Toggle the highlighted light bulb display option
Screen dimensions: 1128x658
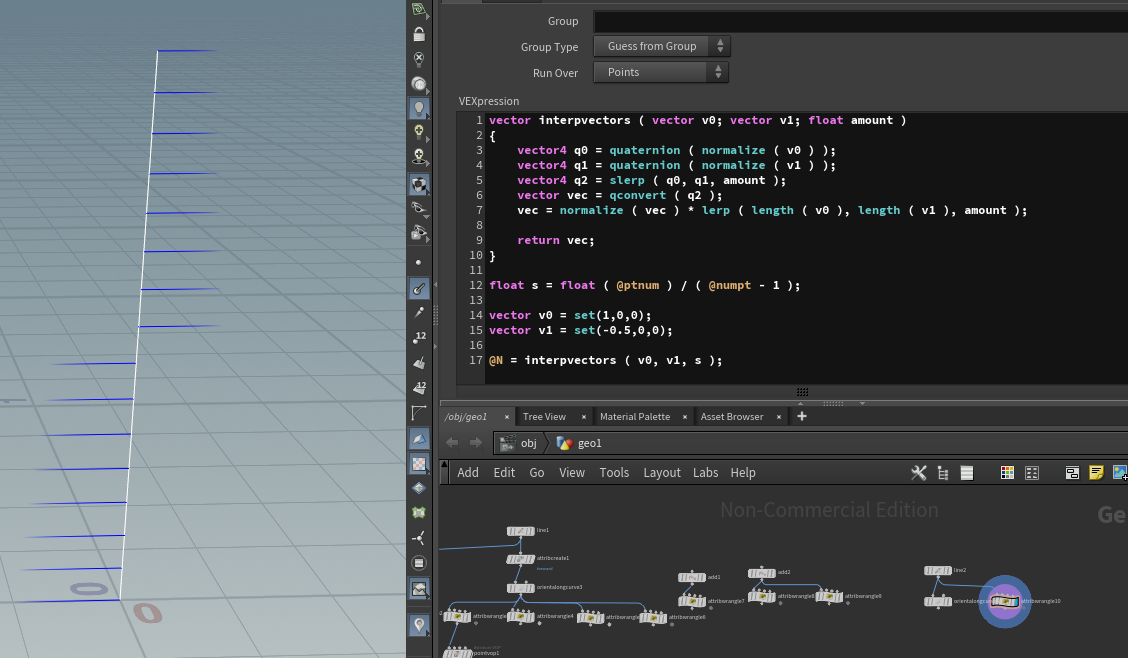[x=419, y=109]
